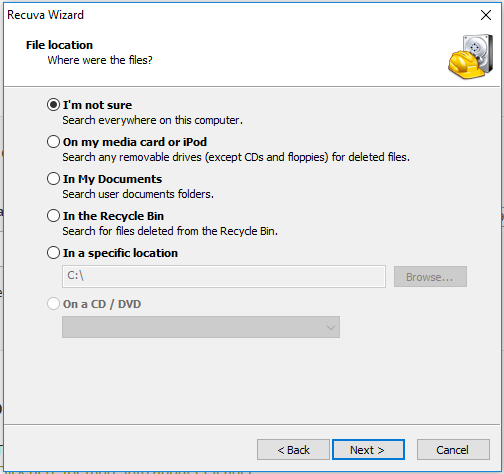This screenshot has height=474, width=504.
Task: Click the chevron arrow of the CD/DVD dropdown
Action: [x=331, y=328]
